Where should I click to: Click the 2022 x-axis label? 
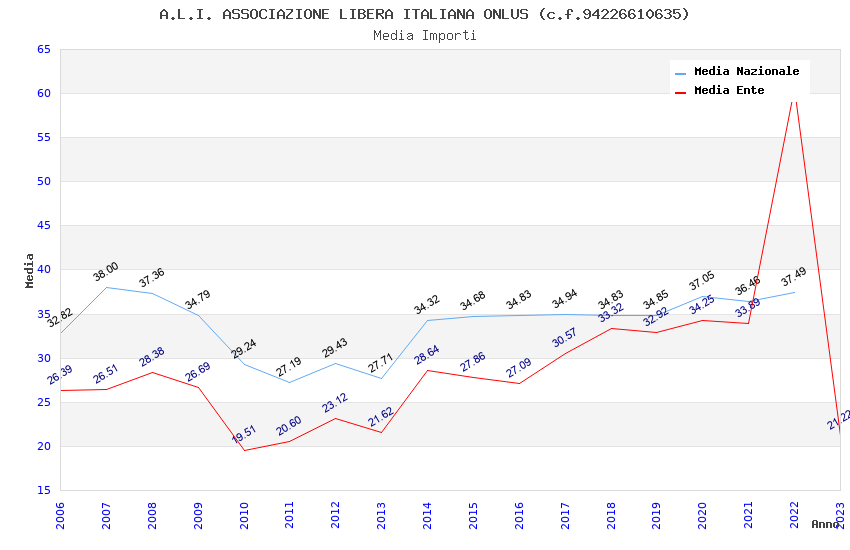[794, 515]
